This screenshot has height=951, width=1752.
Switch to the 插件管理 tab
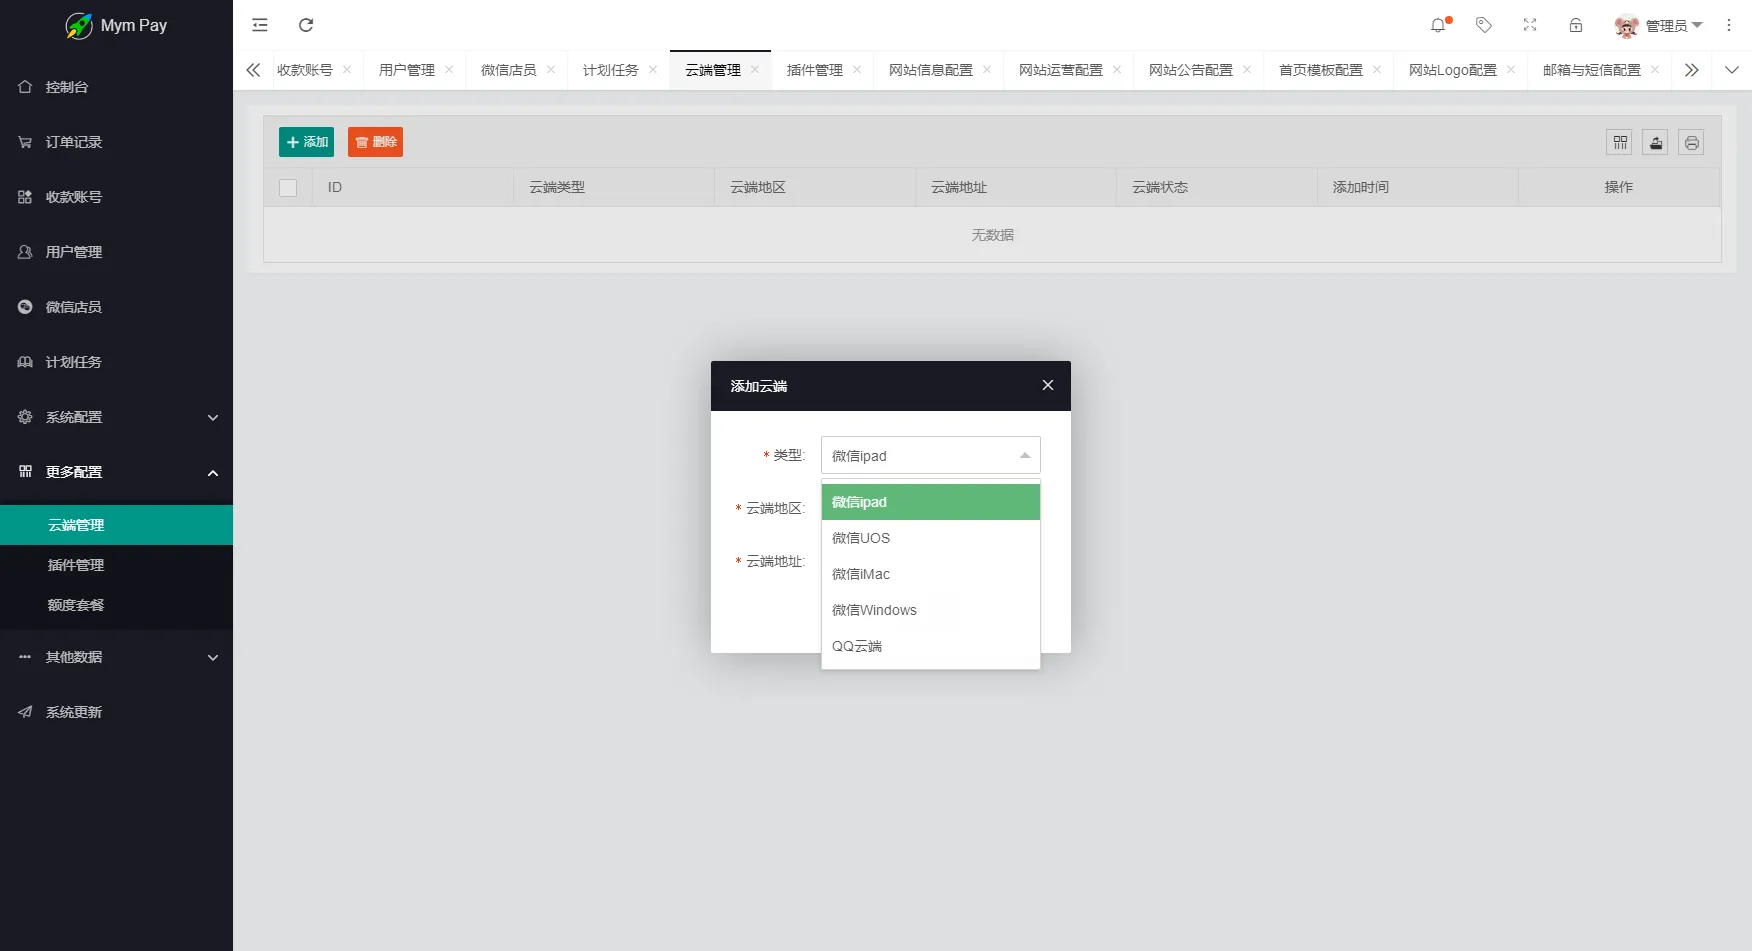[x=814, y=70]
